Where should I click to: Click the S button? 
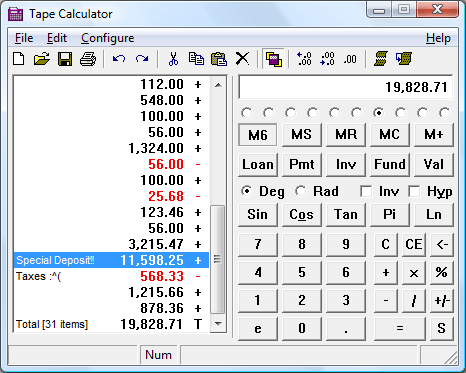click(x=442, y=329)
